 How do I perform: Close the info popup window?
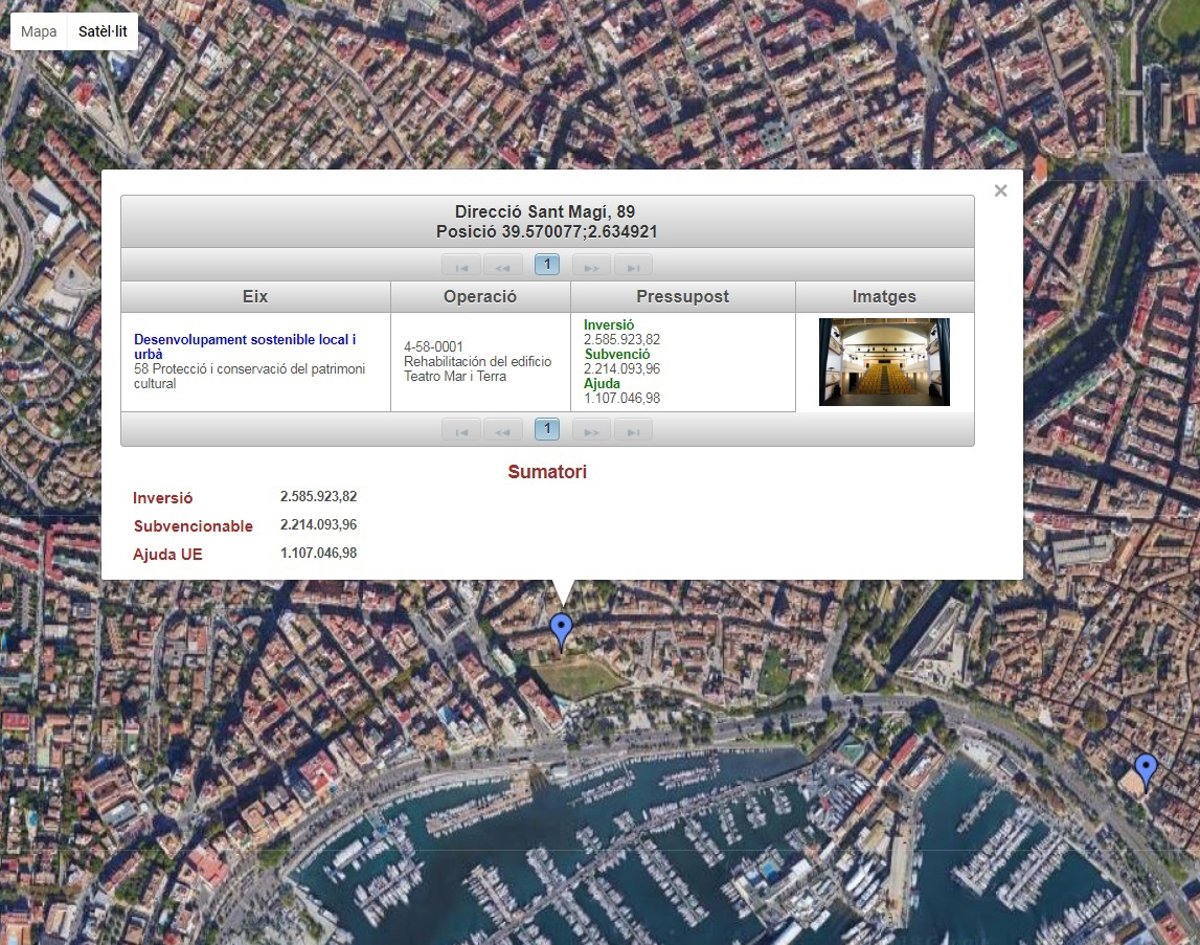pos(1000,191)
